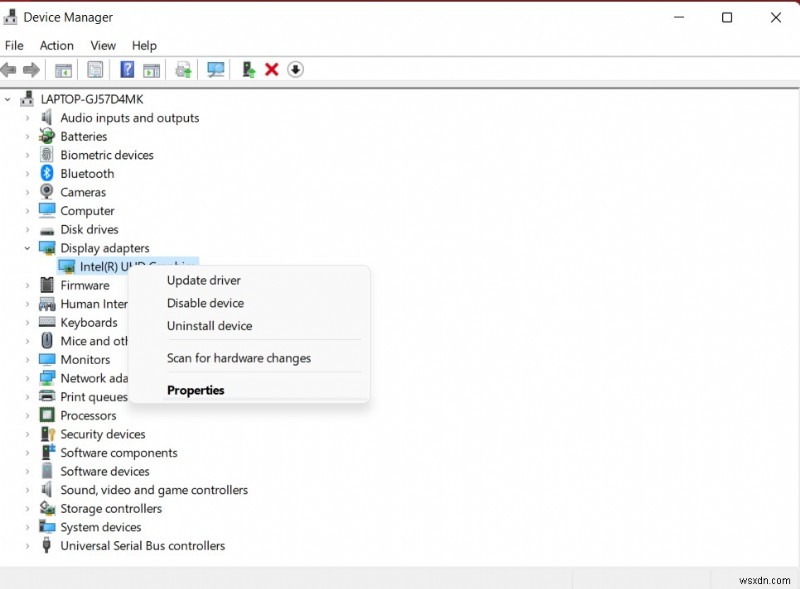Expand the Universal Serial Bus controllers category

click(x=25, y=546)
